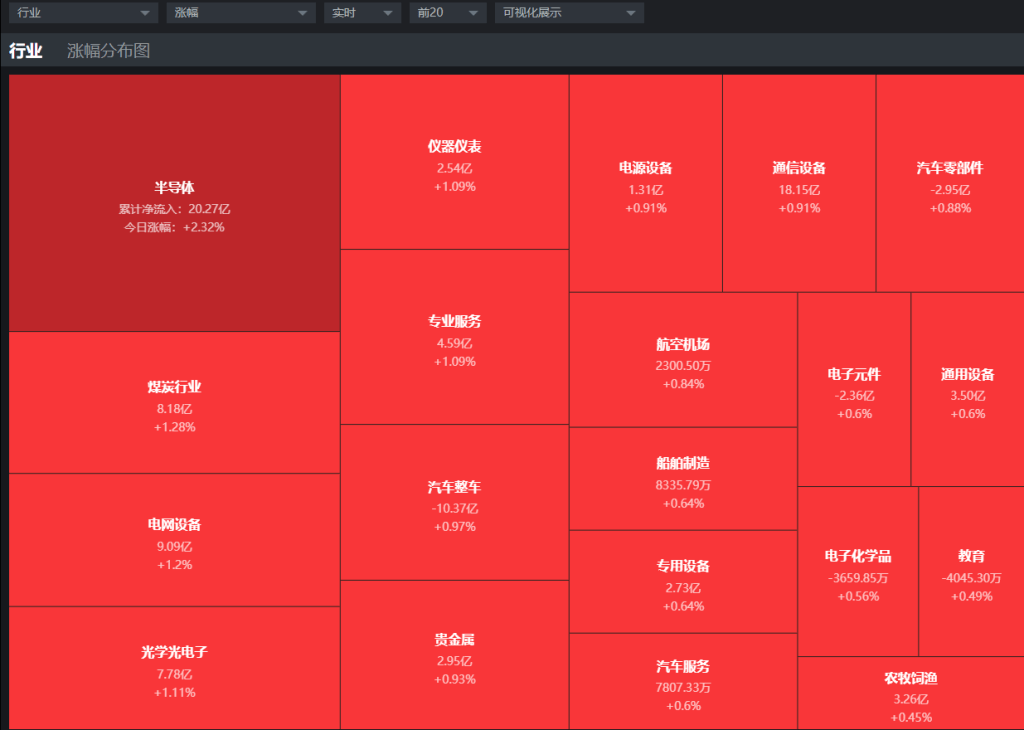Select the 煤炭行业 sector tile
1024x730 pixels.
(x=174, y=403)
